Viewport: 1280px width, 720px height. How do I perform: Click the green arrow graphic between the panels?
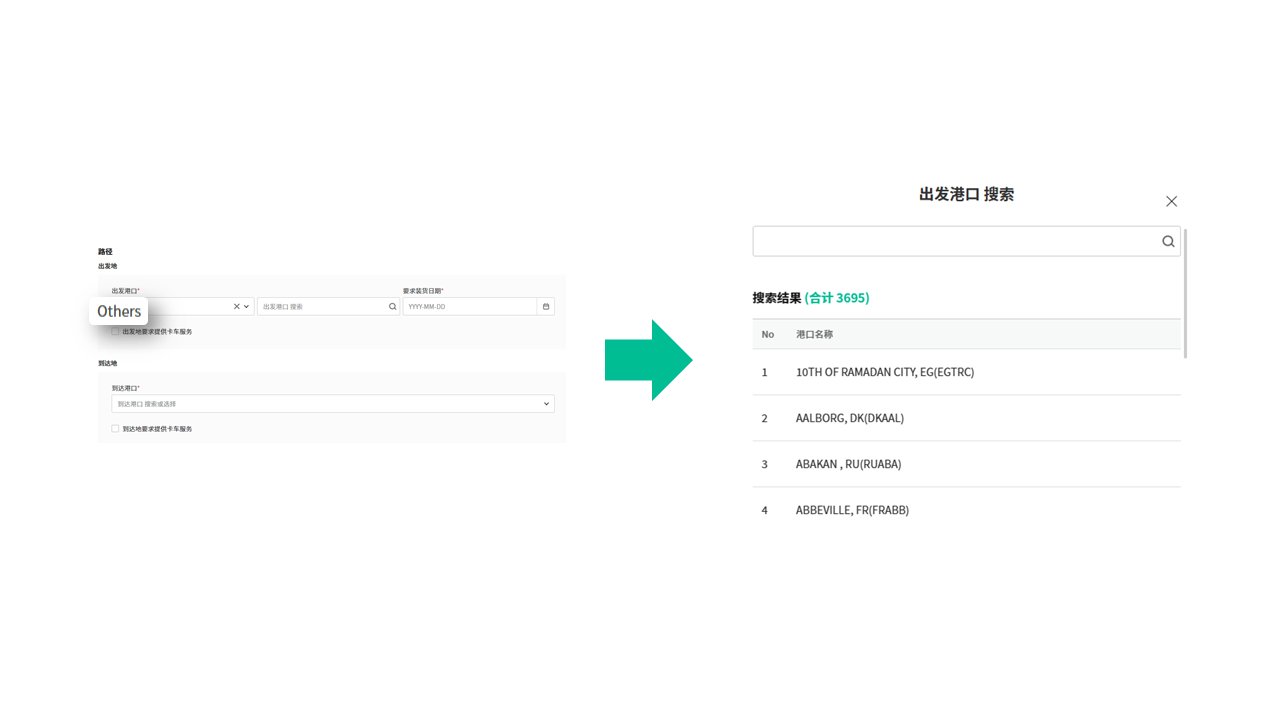[x=649, y=360]
